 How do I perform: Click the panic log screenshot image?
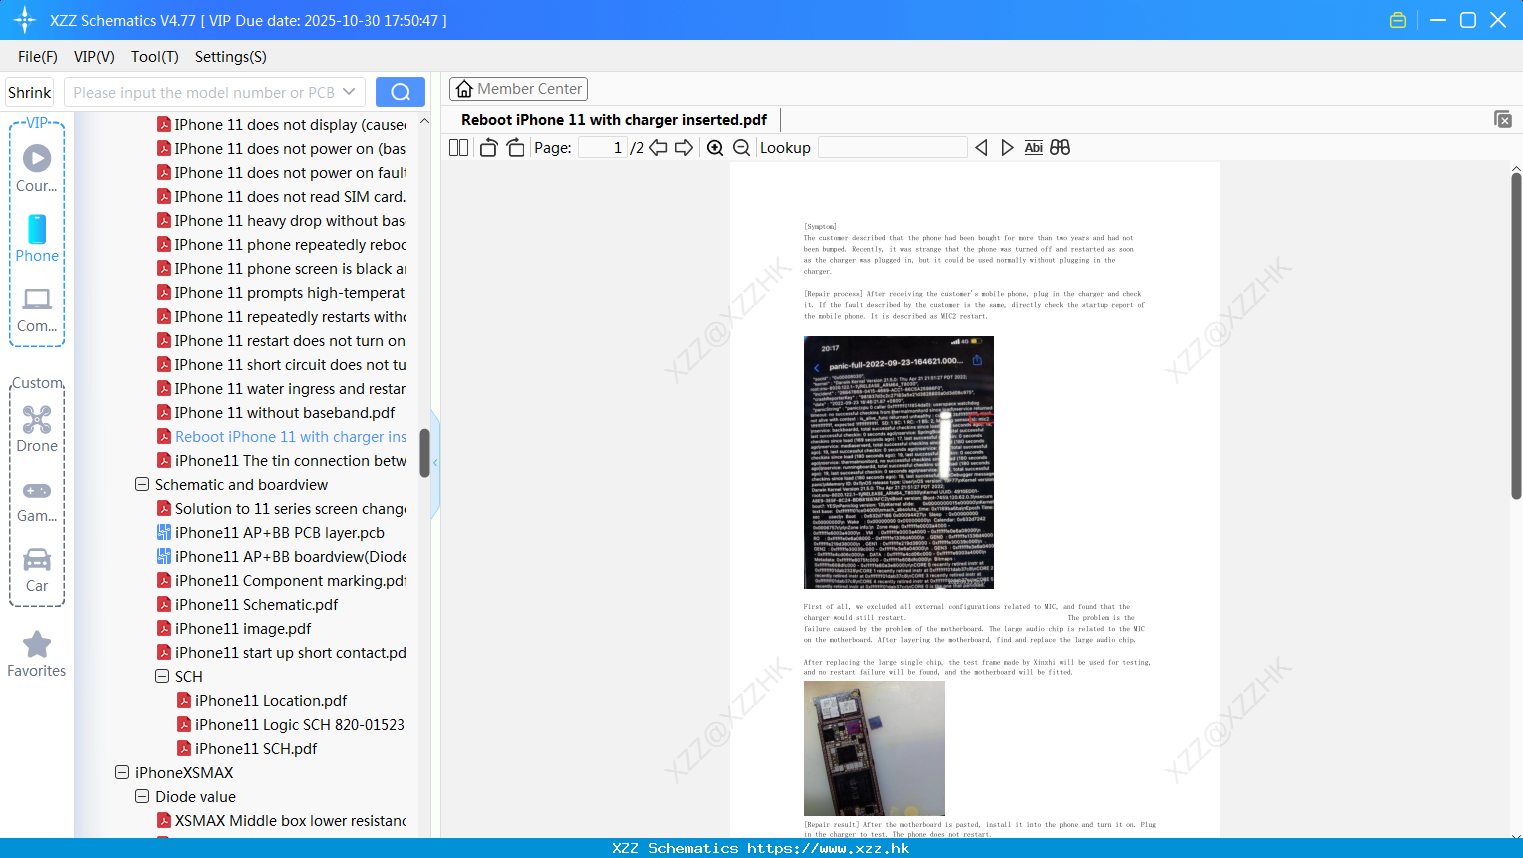898,462
